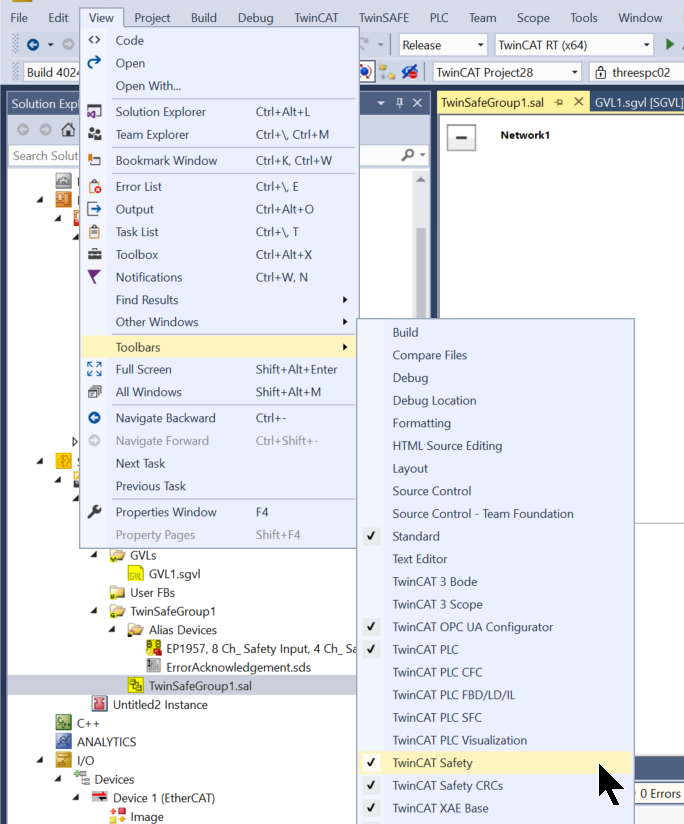
Task: Select Toolbars in the View menu
Action: [218, 347]
